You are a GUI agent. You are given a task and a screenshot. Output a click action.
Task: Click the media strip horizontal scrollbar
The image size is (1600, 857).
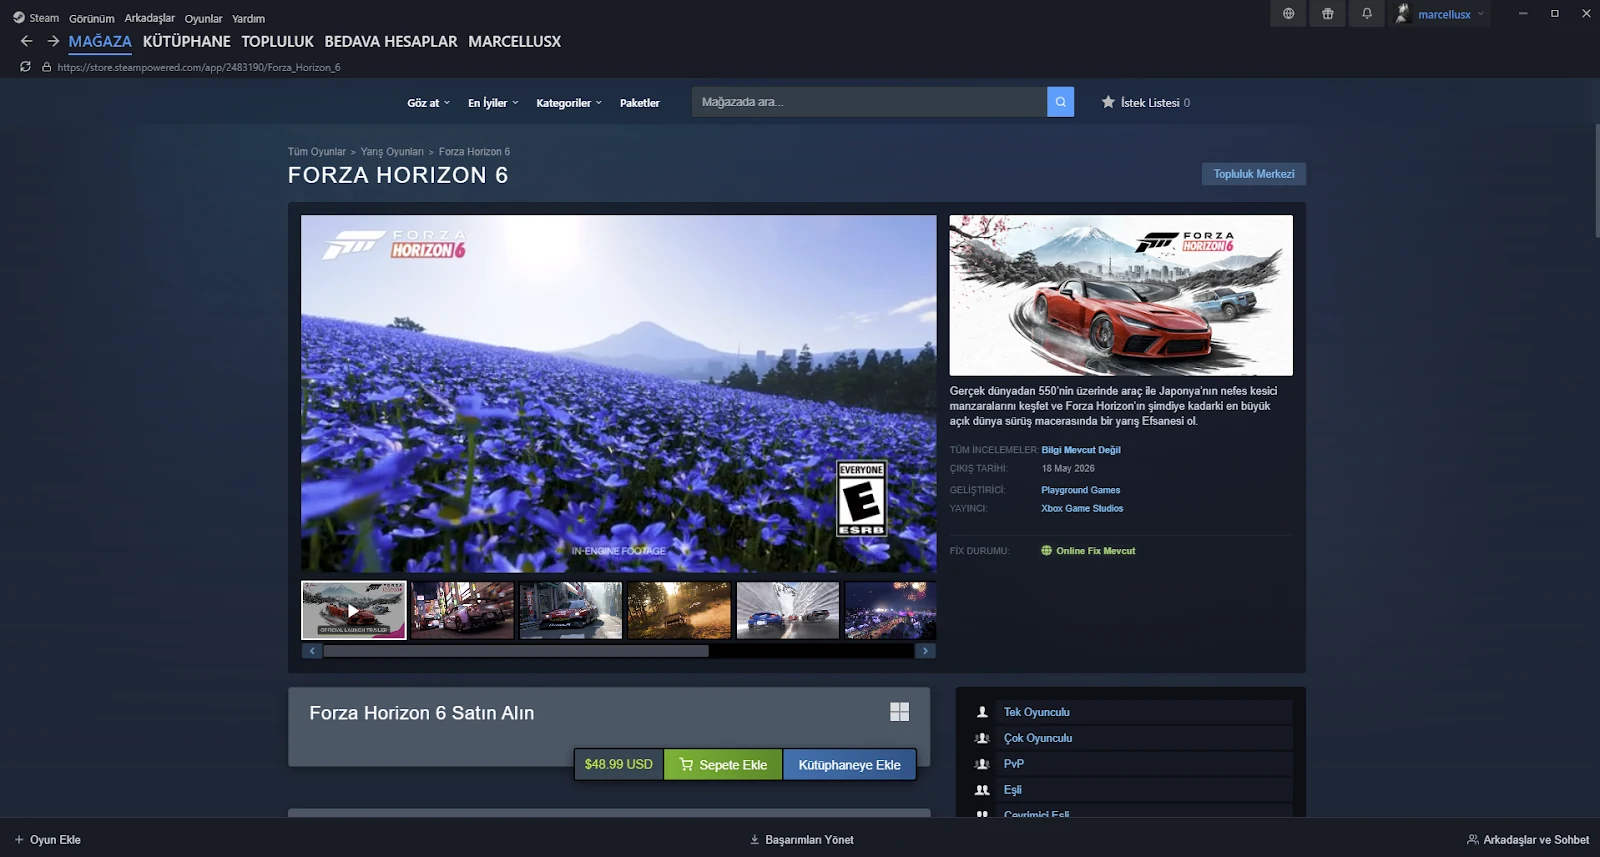pyautogui.click(x=516, y=651)
